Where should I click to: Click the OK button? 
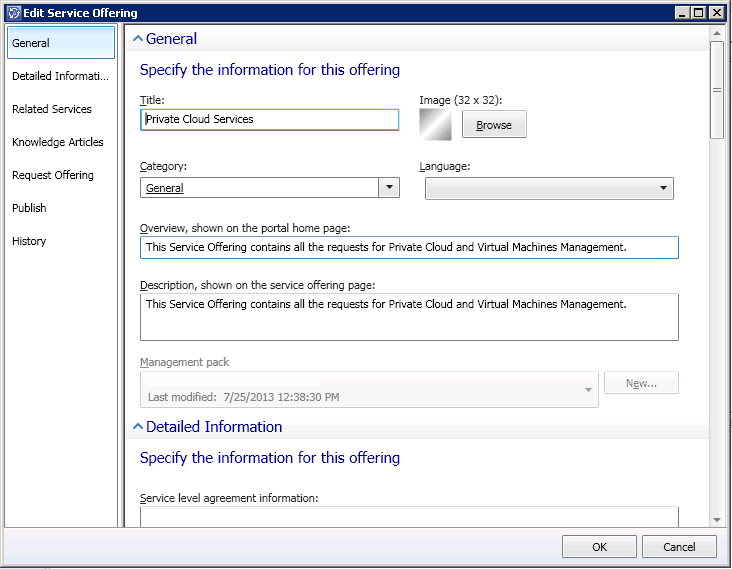pos(599,546)
